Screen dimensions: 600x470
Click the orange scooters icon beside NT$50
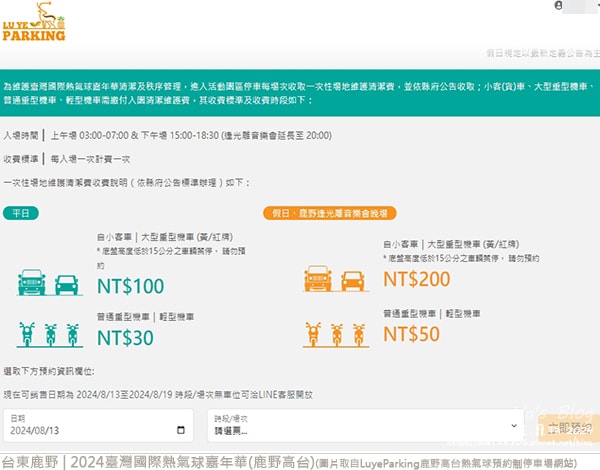(x=336, y=335)
